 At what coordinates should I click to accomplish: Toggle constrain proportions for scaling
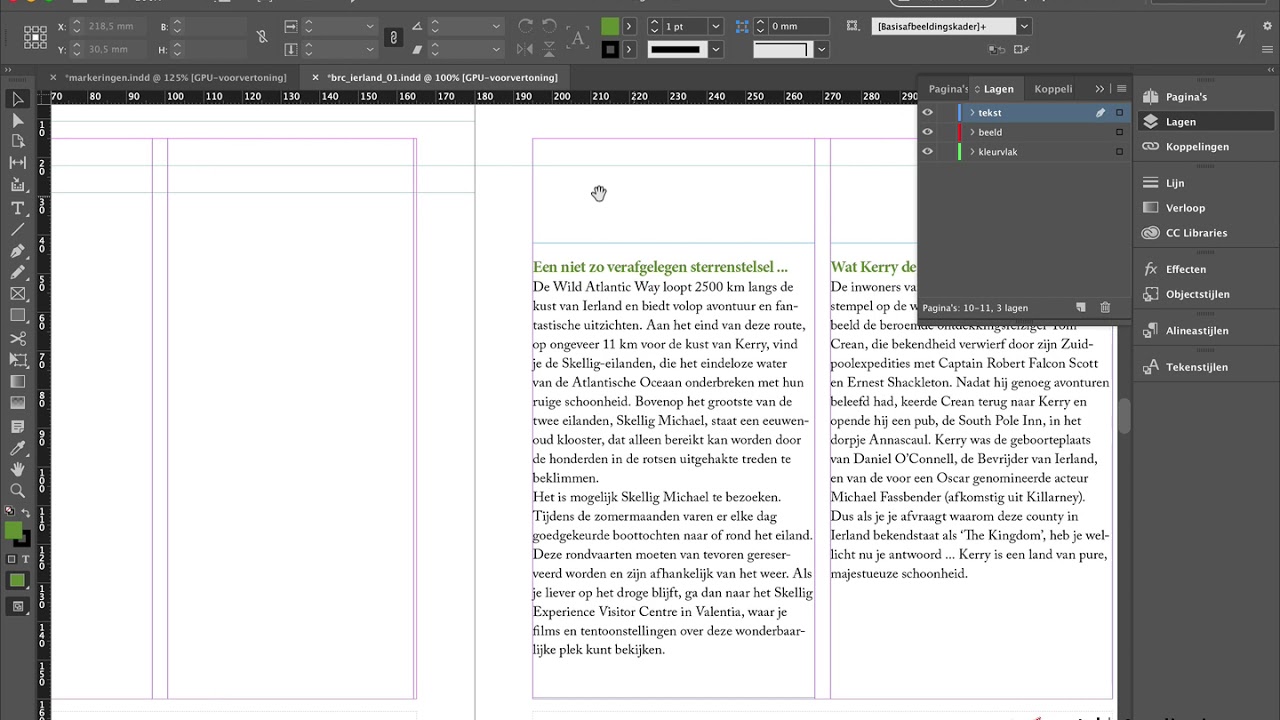pos(393,37)
